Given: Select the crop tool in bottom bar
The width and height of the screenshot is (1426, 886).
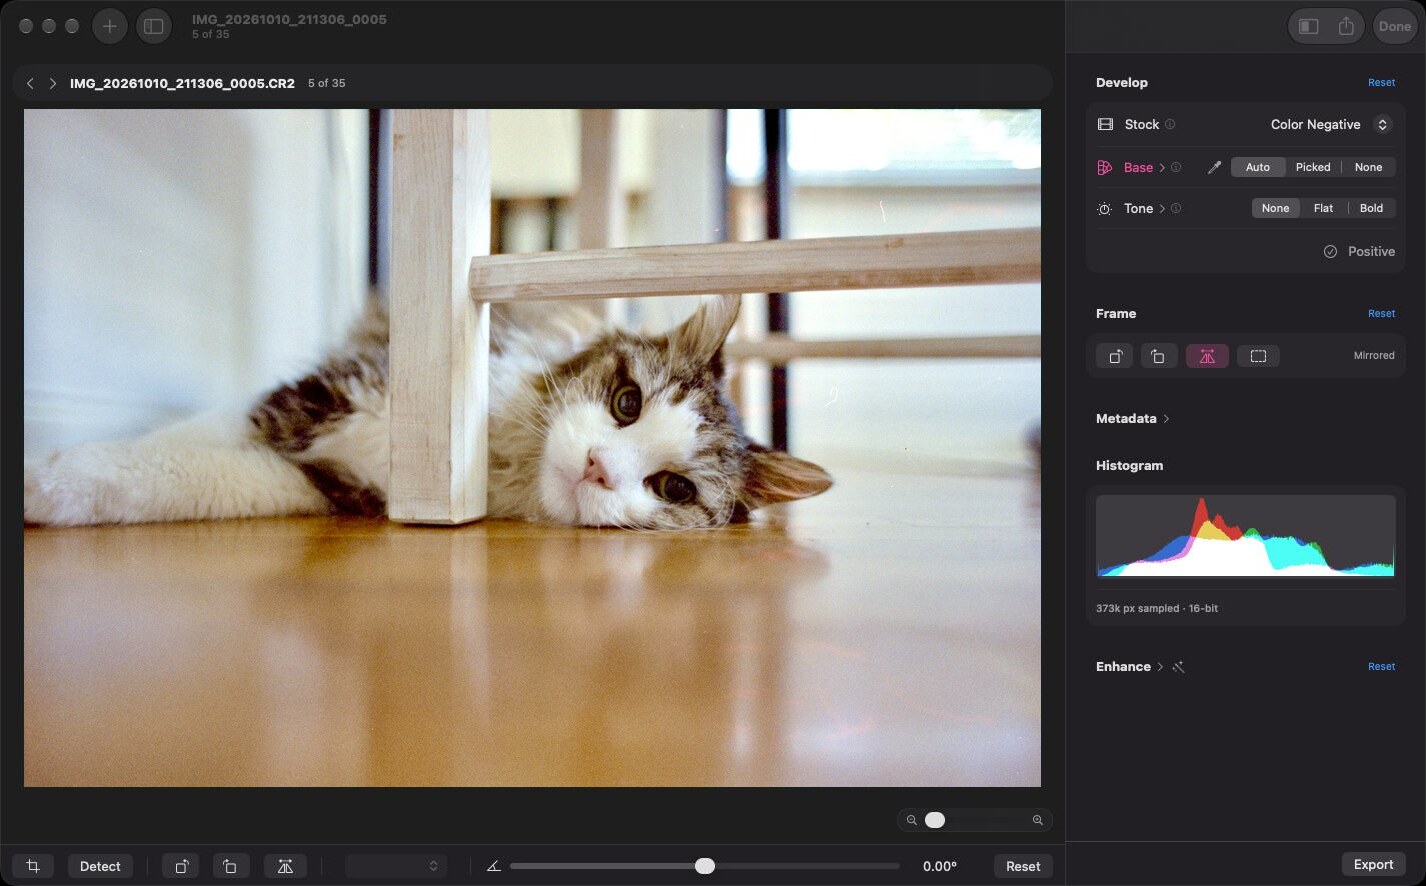Looking at the screenshot, I should 33,866.
